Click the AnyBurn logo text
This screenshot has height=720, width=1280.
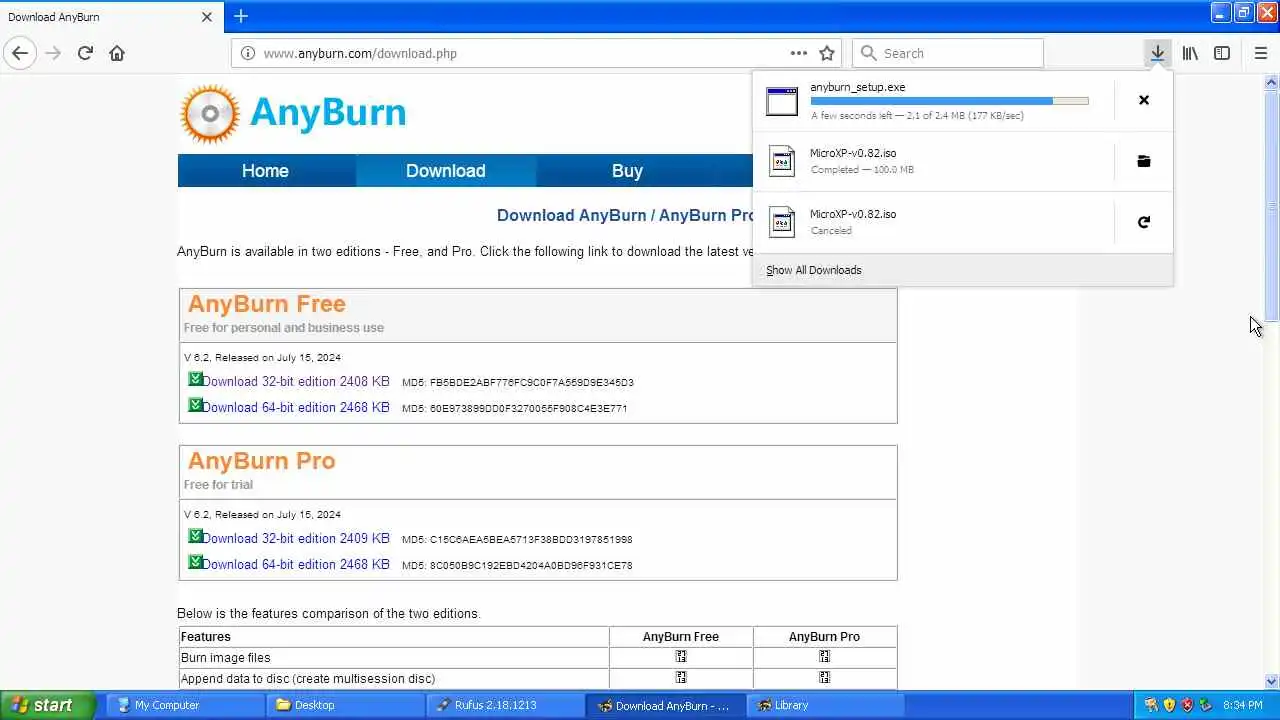click(x=328, y=112)
